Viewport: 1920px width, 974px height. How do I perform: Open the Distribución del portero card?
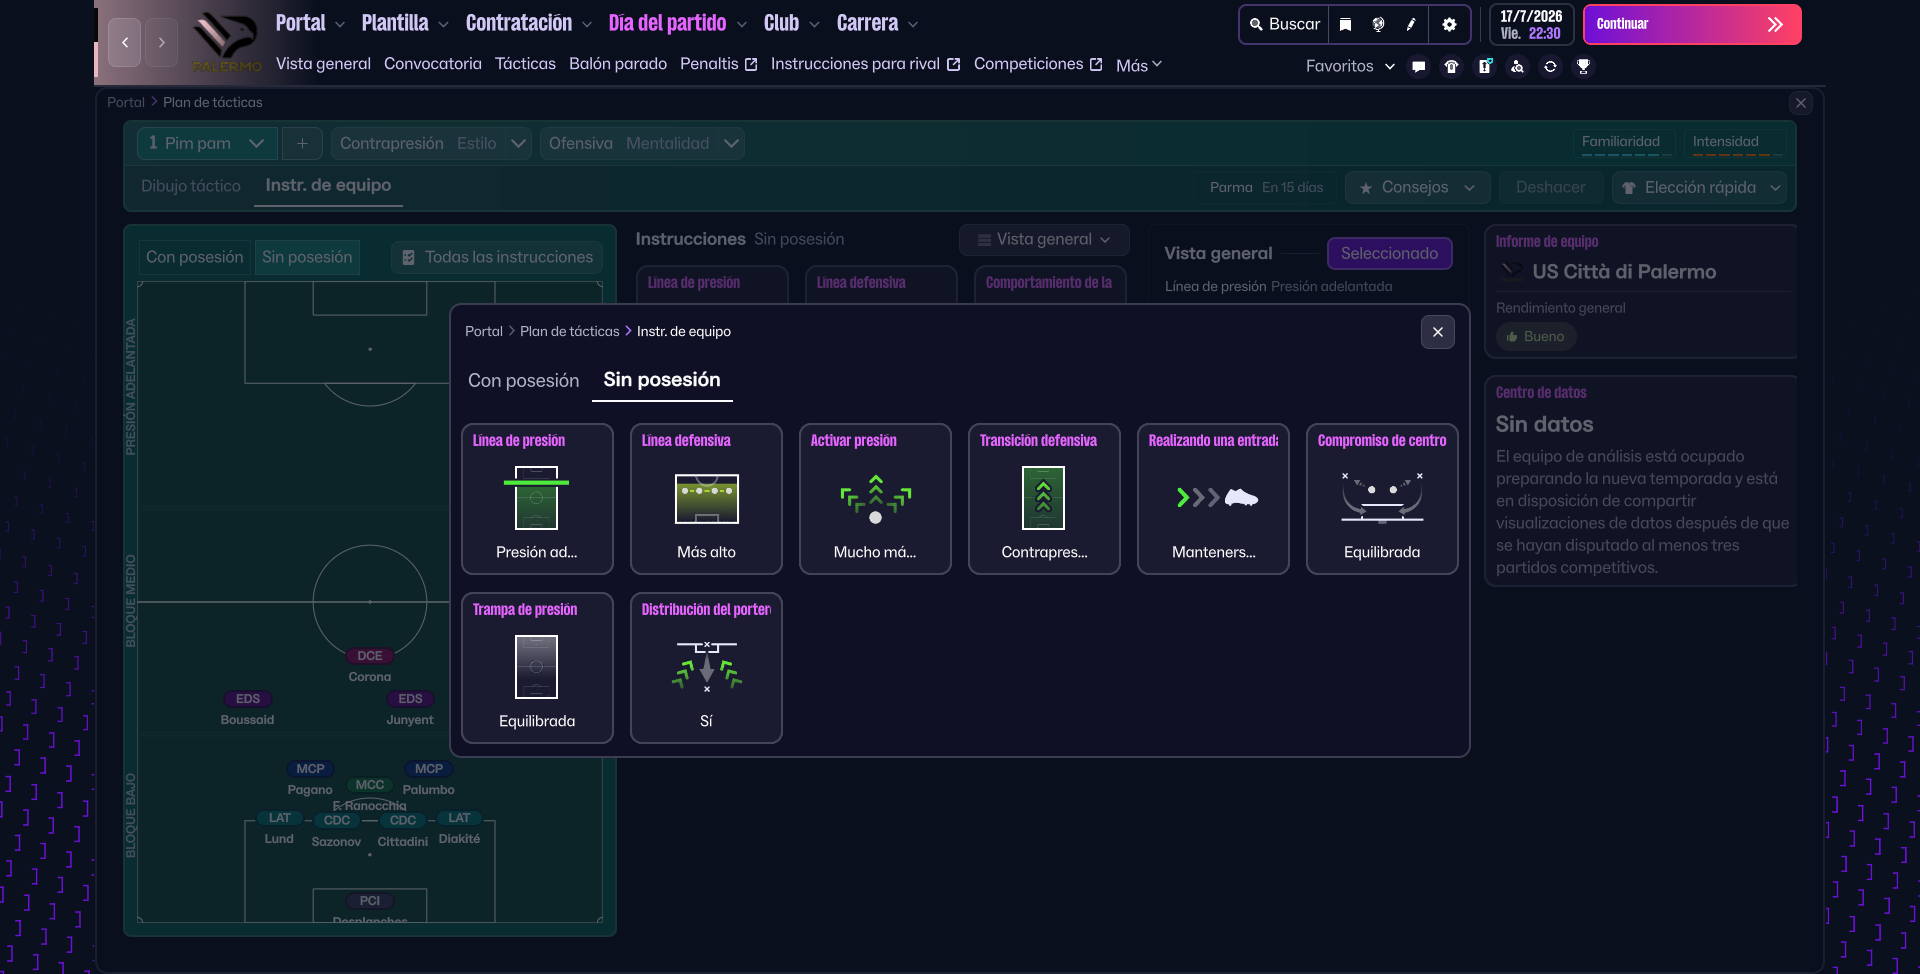click(x=706, y=668)
